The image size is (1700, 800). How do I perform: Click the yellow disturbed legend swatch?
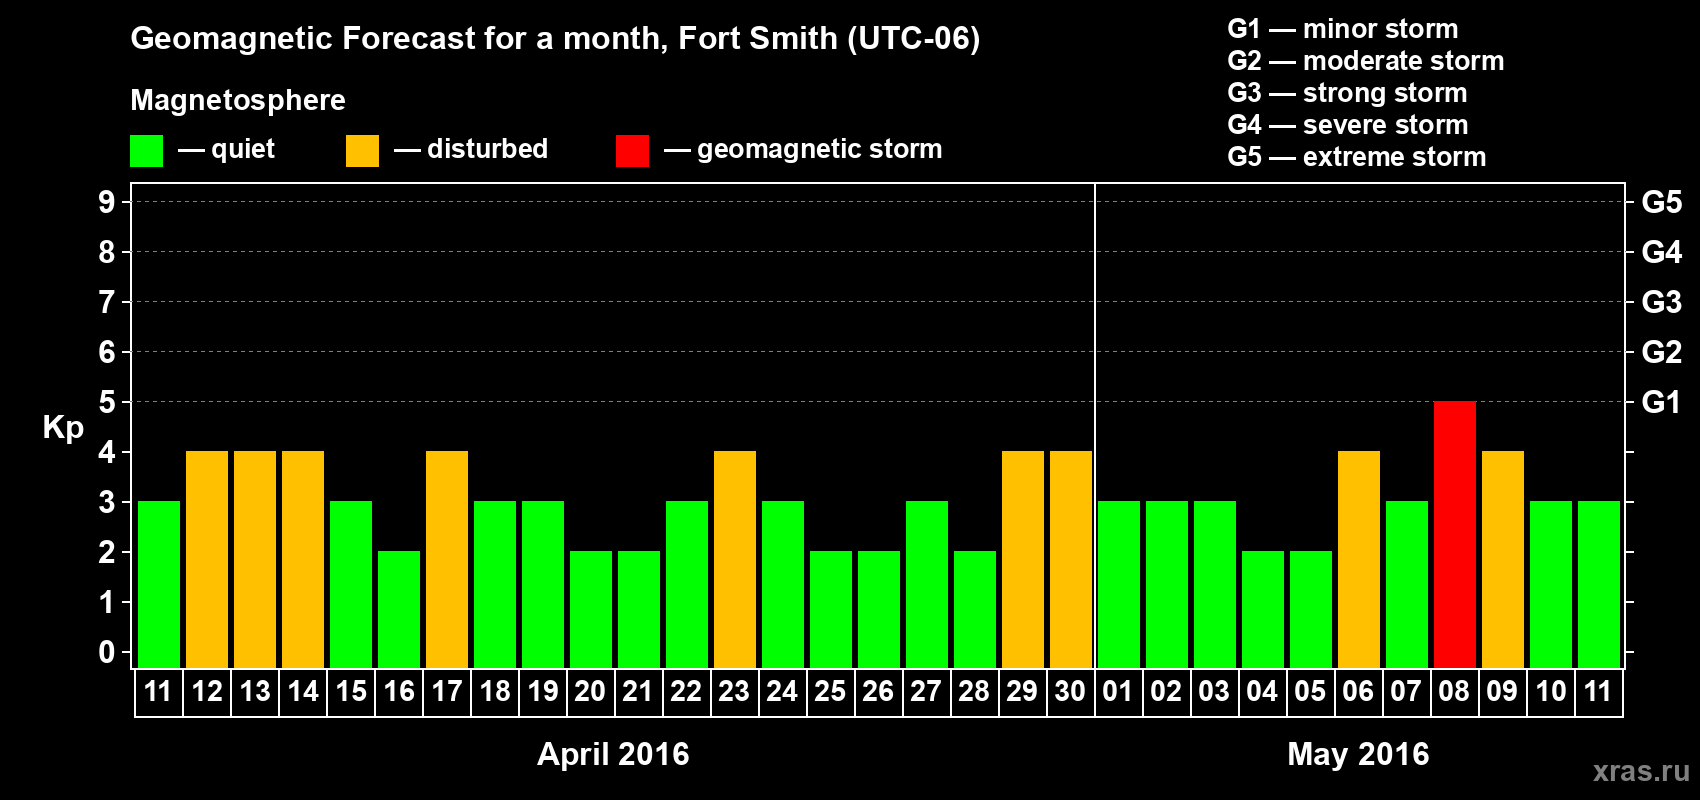click(x=362, y=151)
